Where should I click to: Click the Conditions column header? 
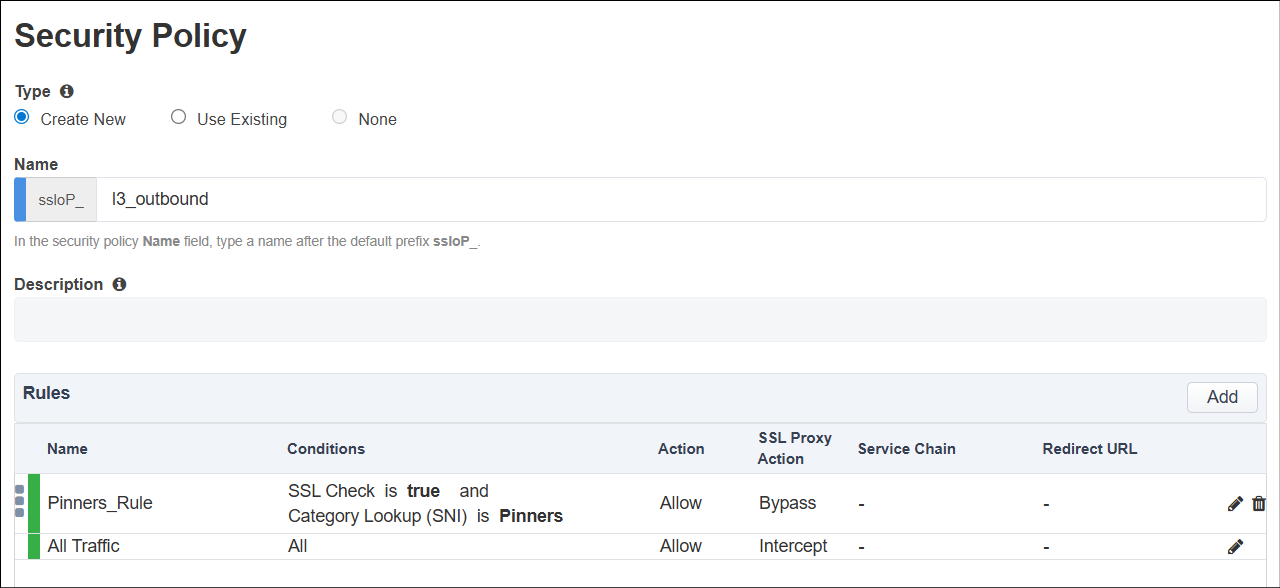(326, 449)
